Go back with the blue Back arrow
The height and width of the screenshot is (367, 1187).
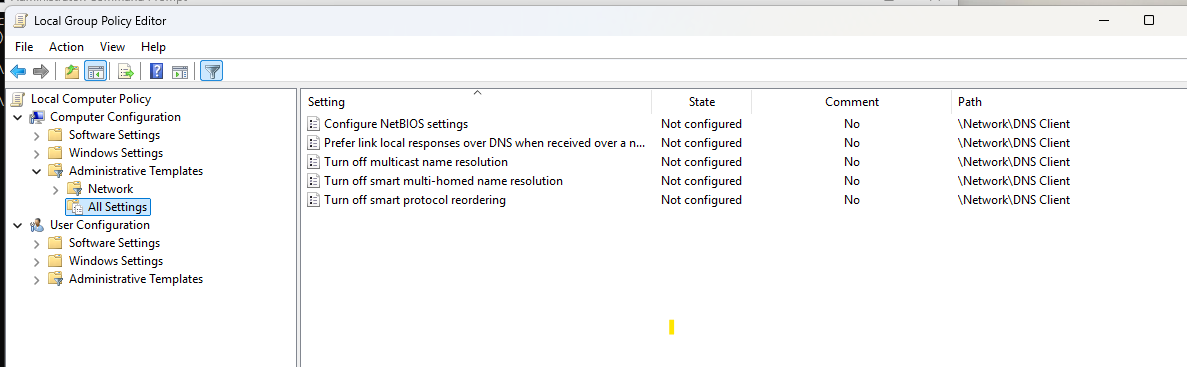(x=18, y=72)
